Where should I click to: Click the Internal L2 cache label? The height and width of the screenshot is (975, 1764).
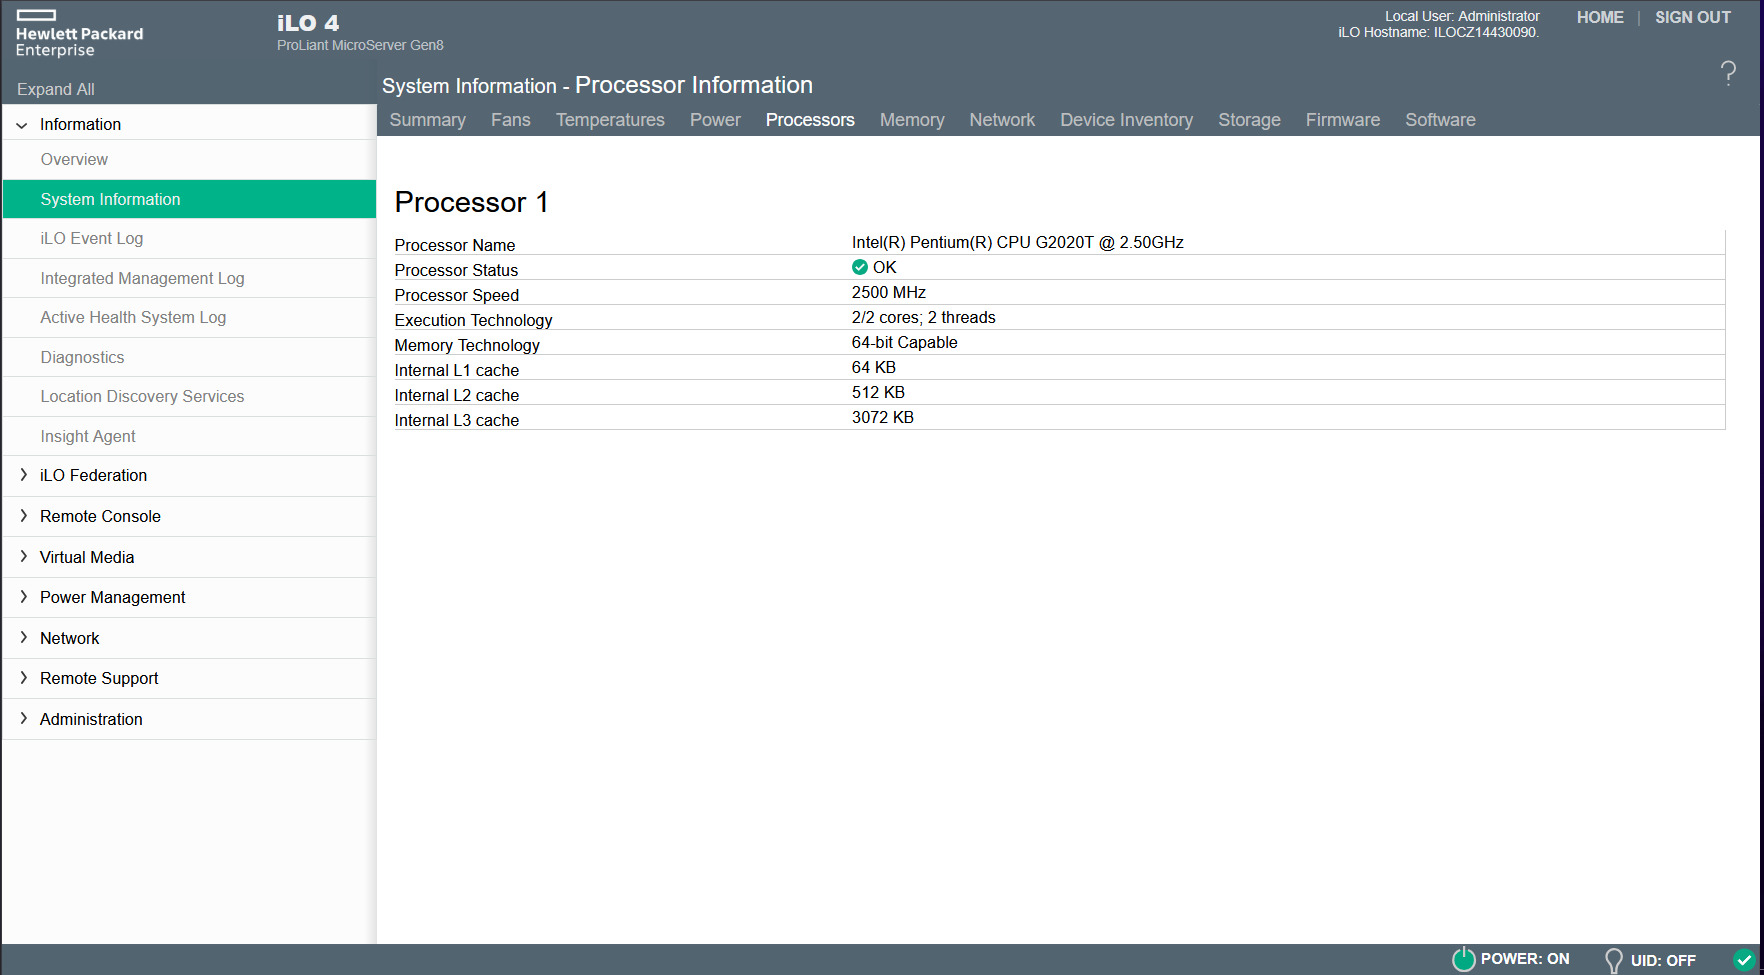pos(457,395)
